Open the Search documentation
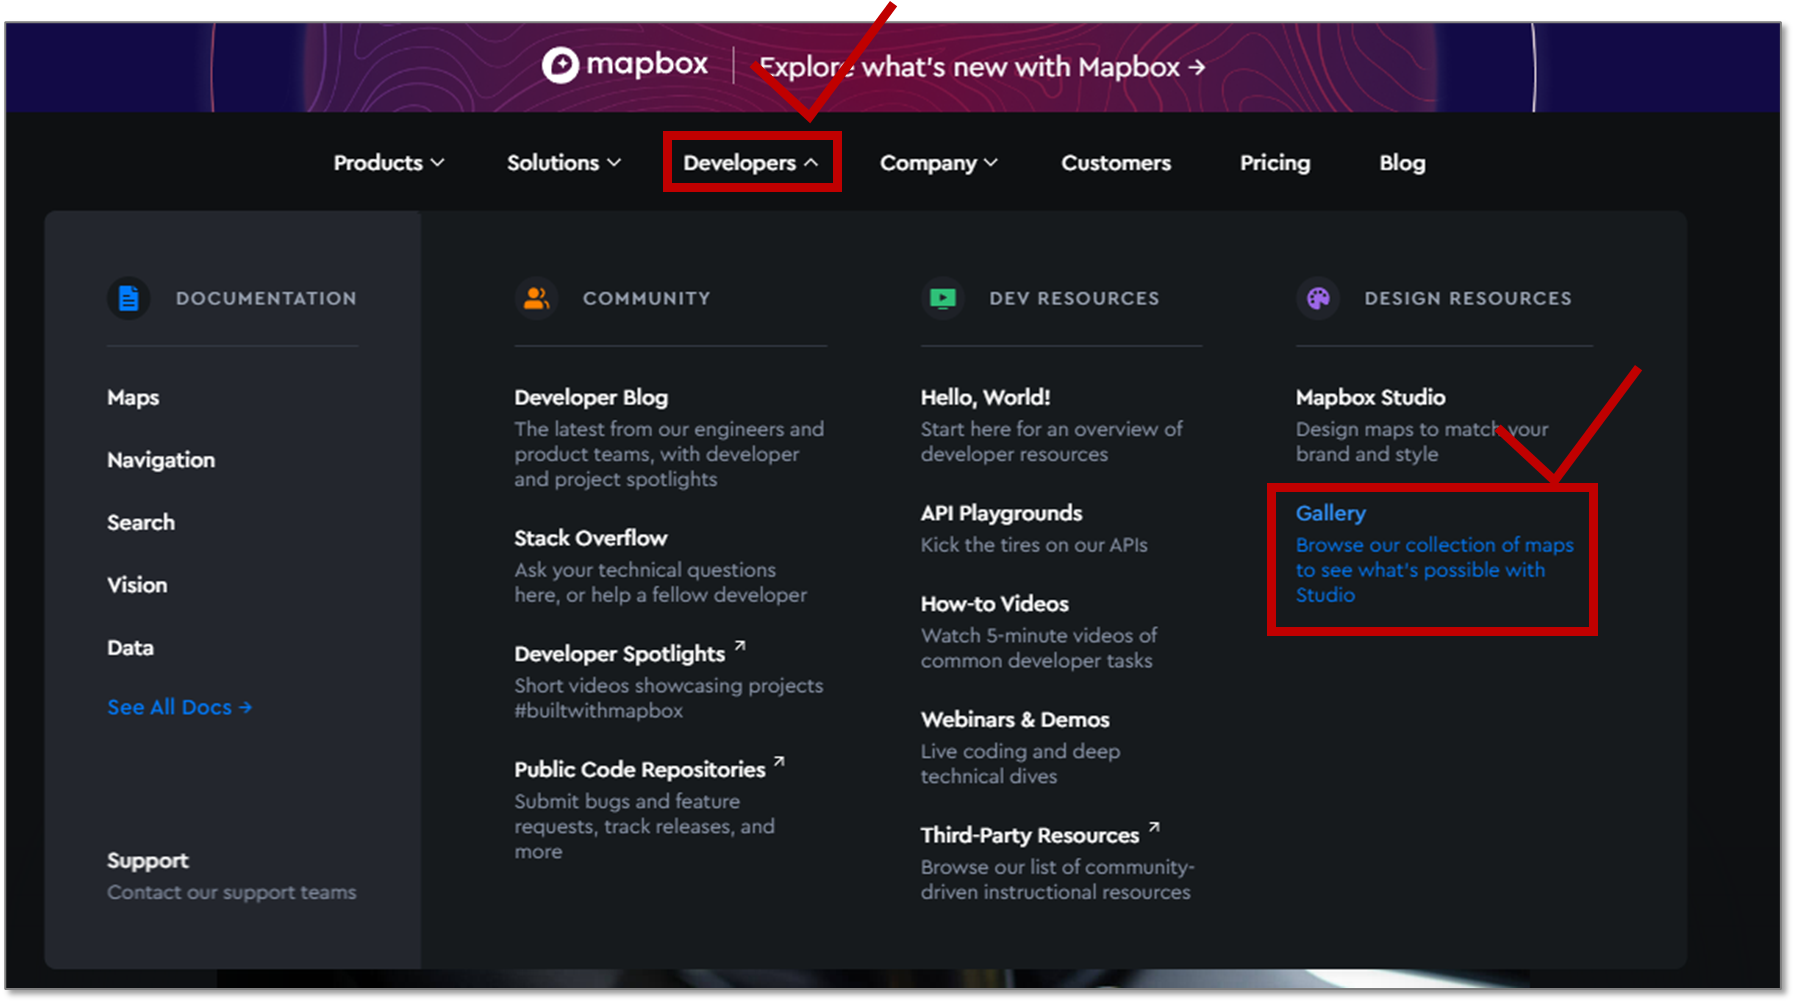 point(141,522)
